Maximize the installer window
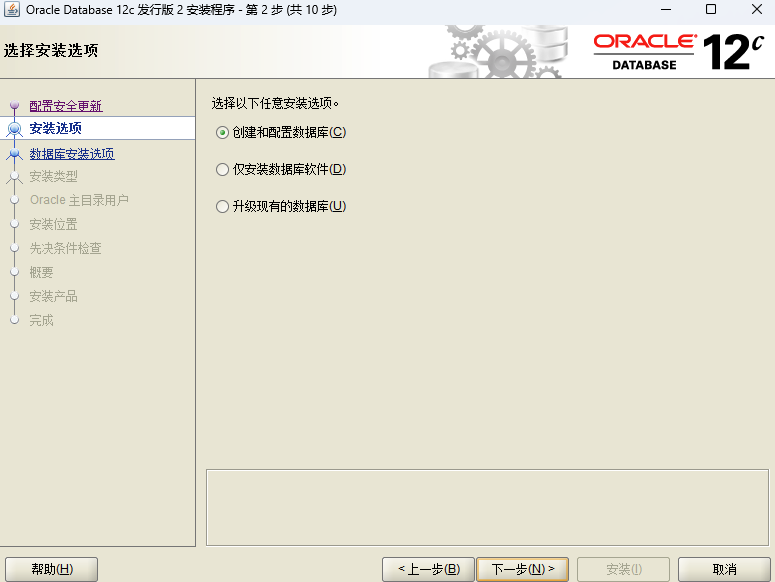 [x=711, y=9]
